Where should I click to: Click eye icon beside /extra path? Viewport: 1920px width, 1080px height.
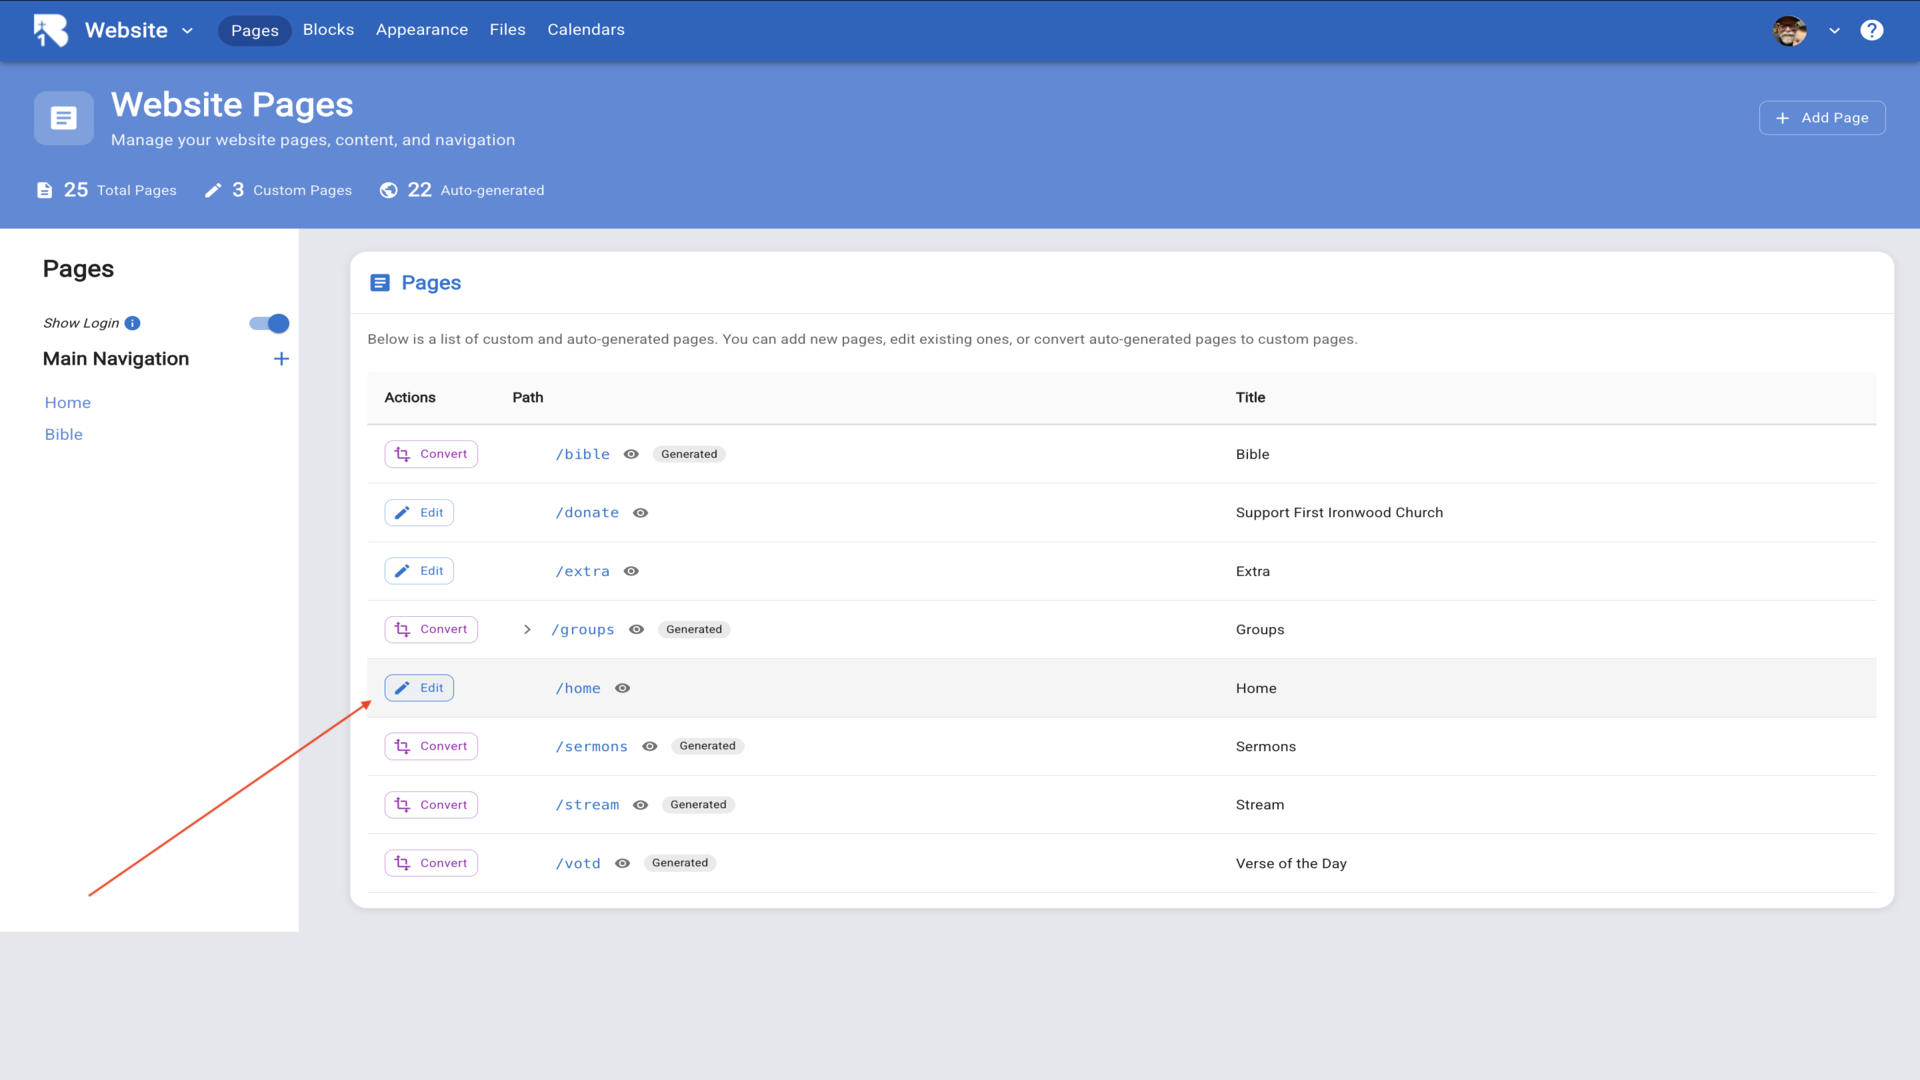(x=631, y=571)
